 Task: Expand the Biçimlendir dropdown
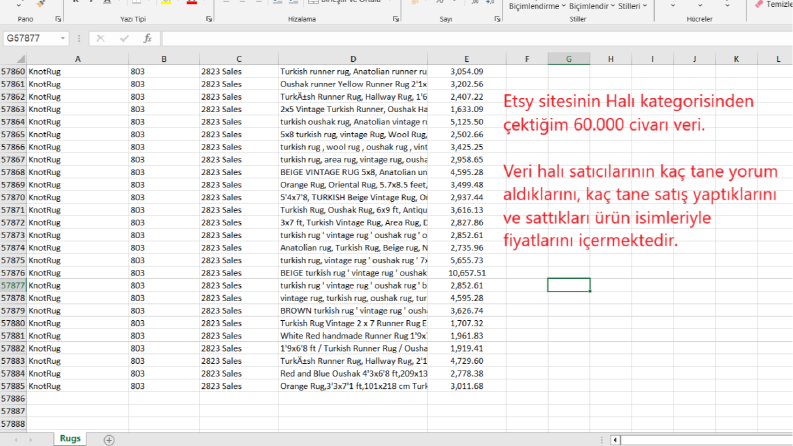tap(612, 6)
